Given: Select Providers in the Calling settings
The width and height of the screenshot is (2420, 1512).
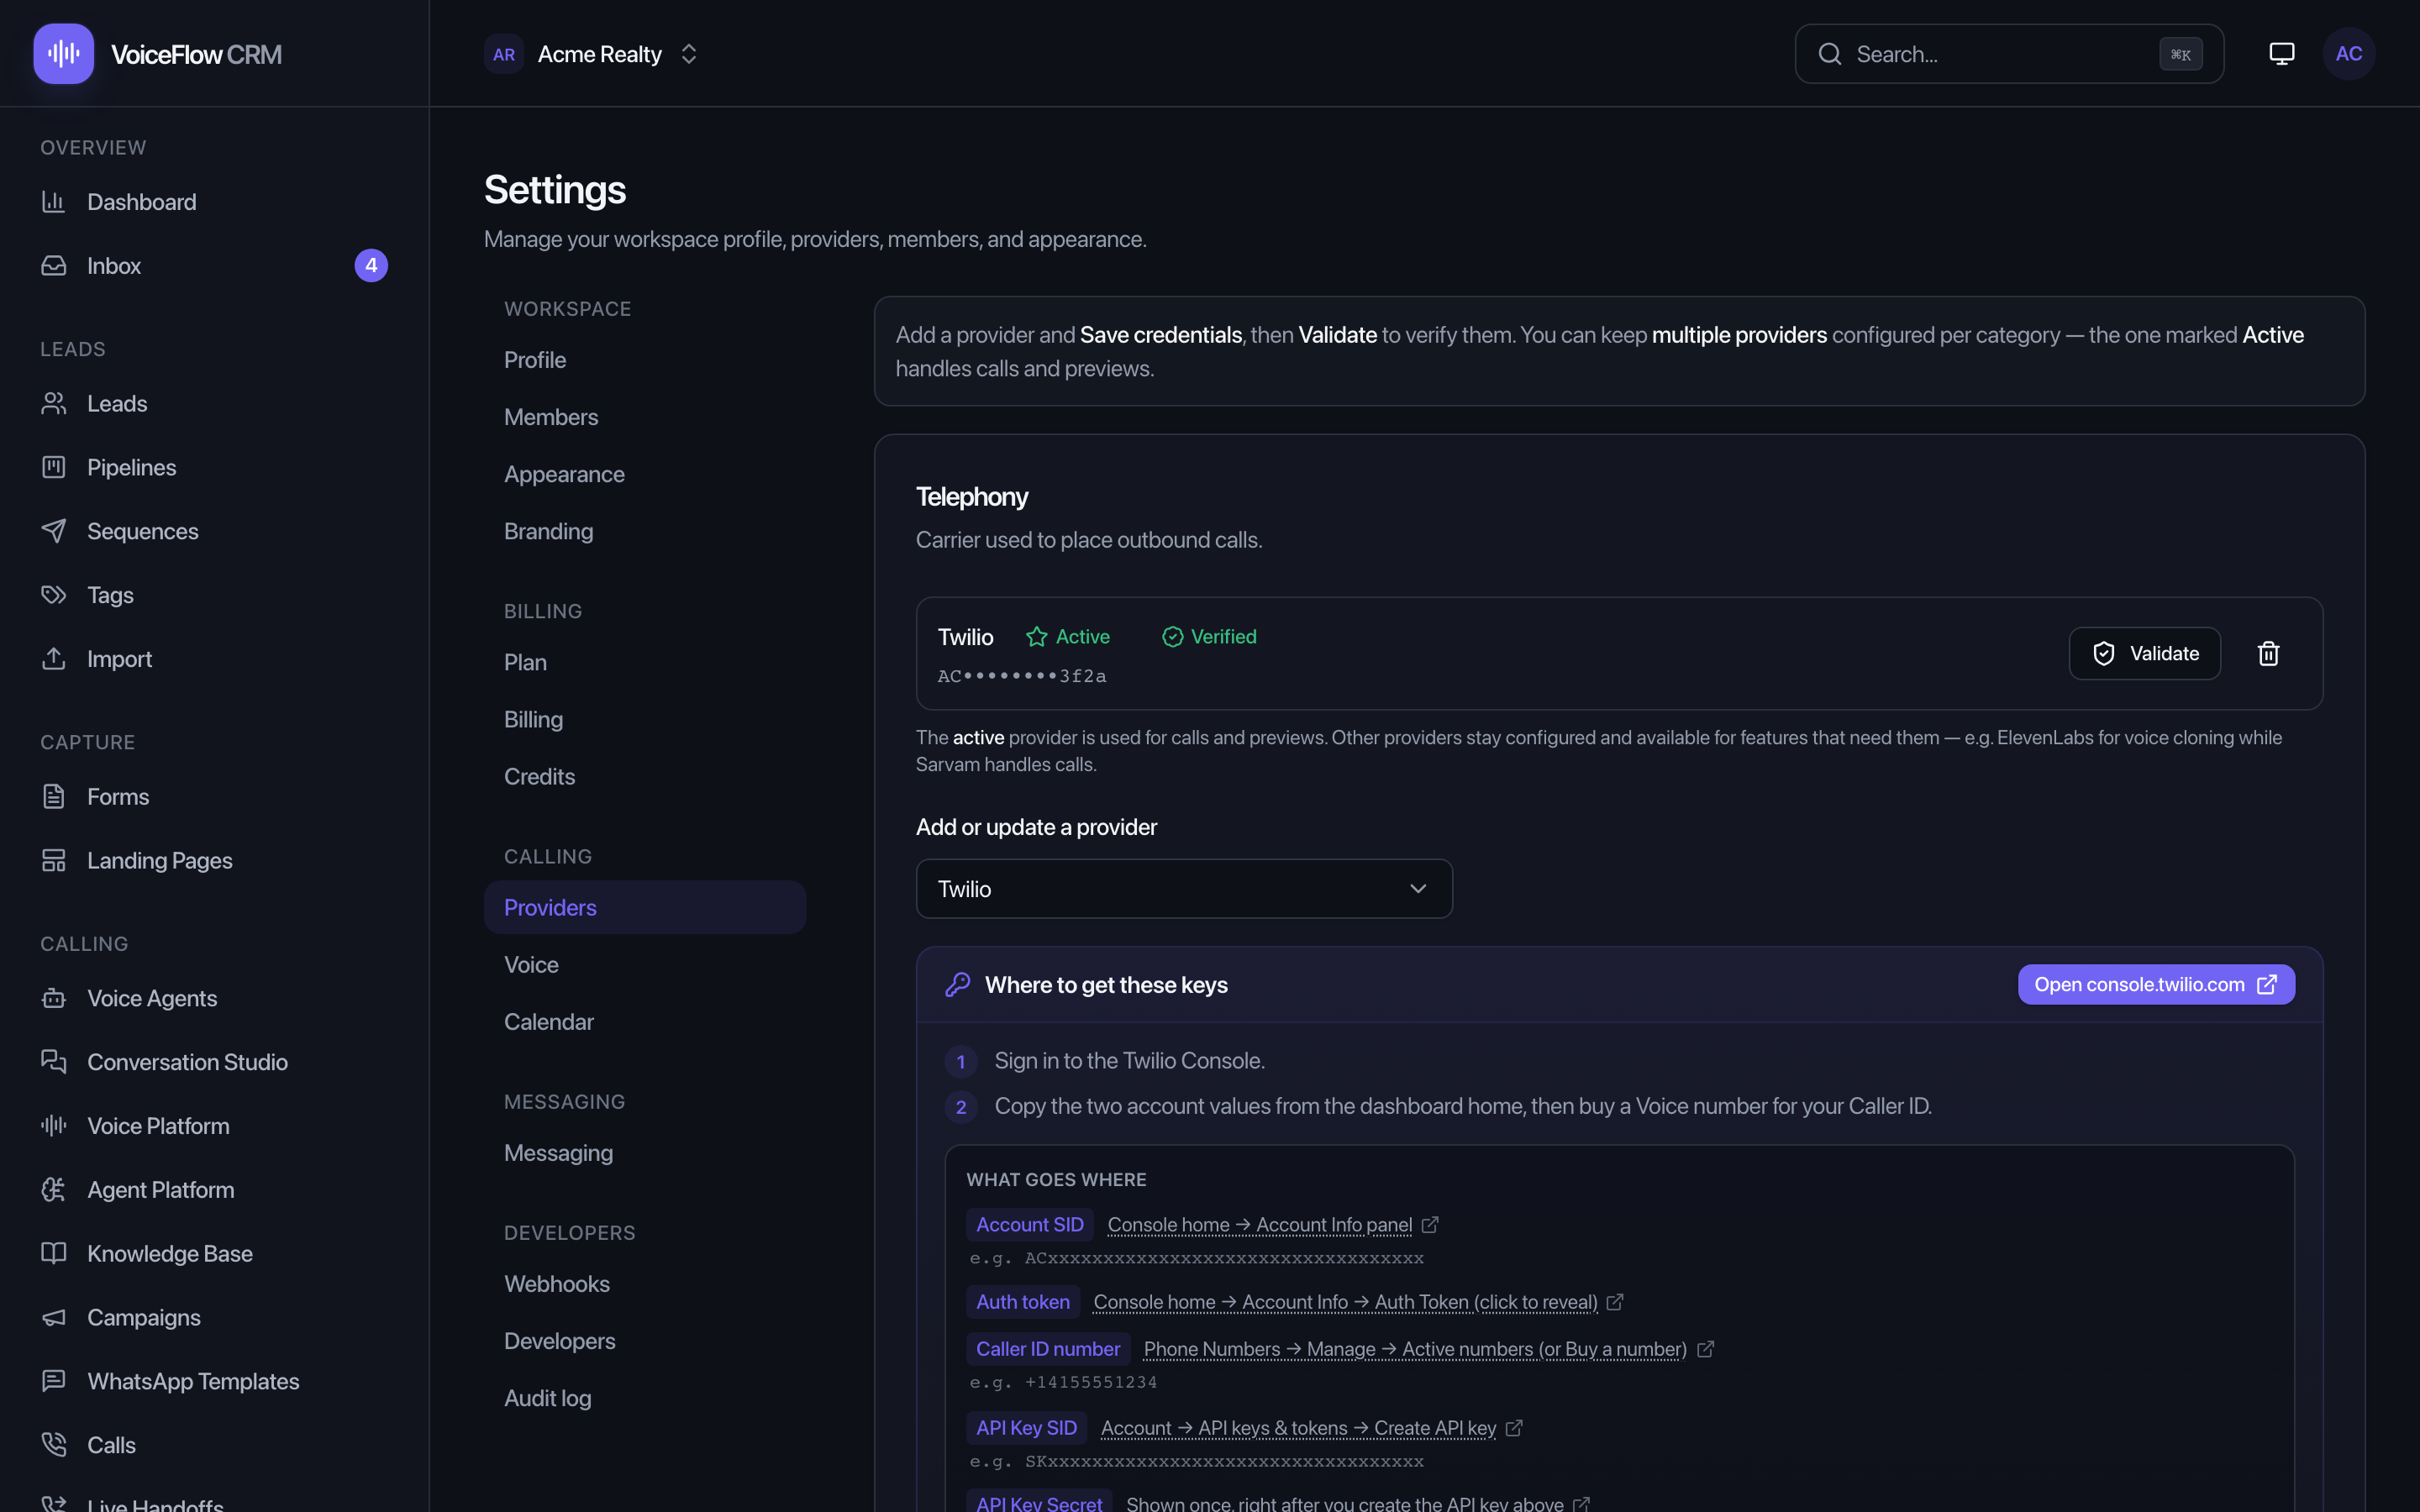Looking at the screenshot, I should 645,907.
